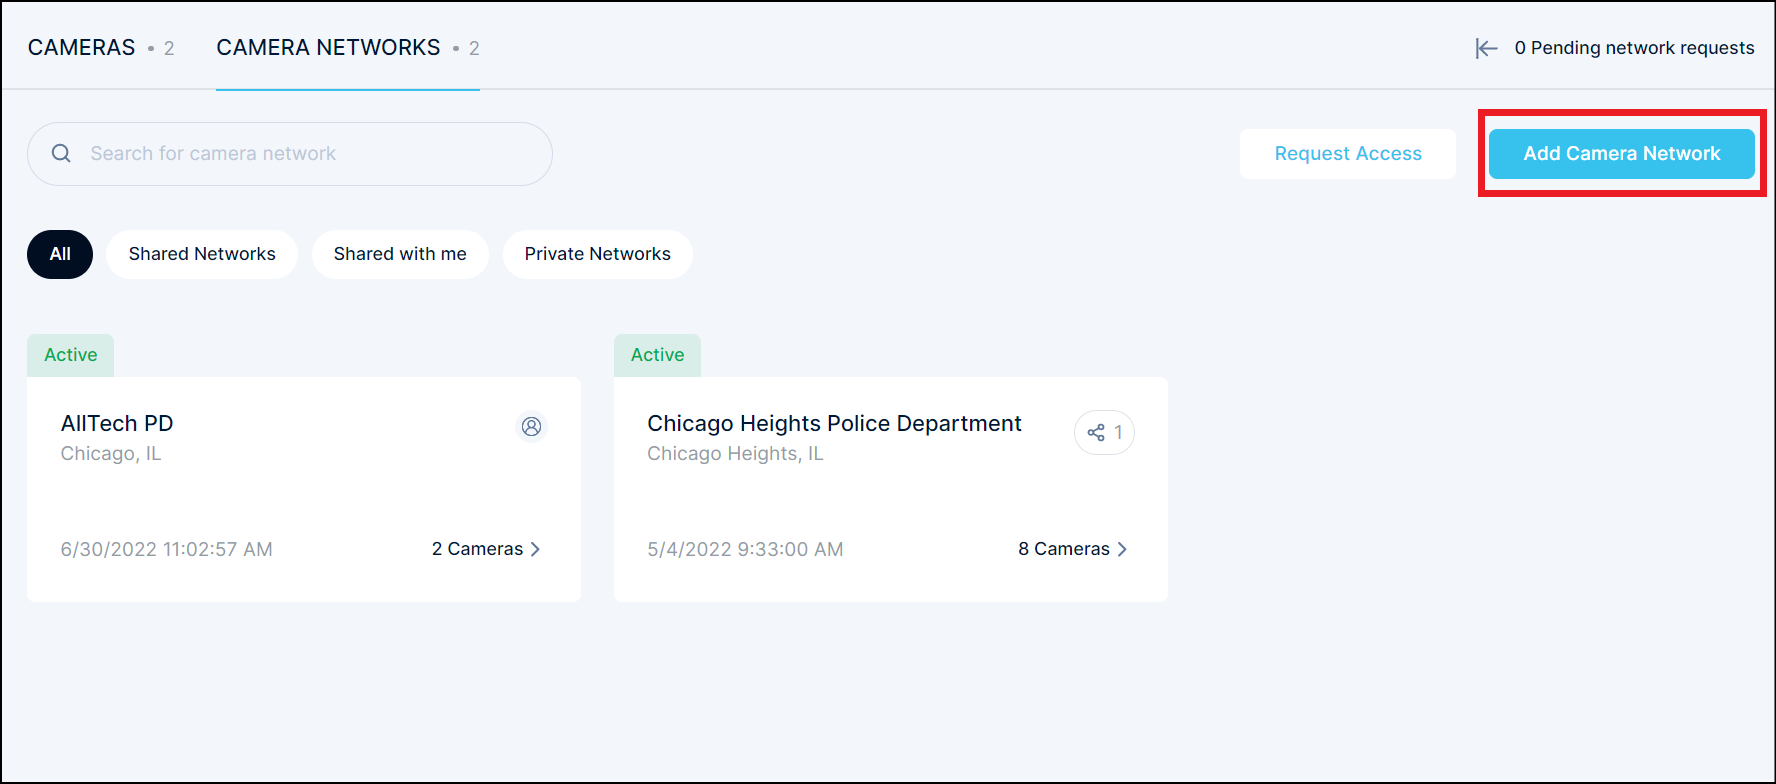Click the Chicago Heights share count badge

(x=1104, y=433)
